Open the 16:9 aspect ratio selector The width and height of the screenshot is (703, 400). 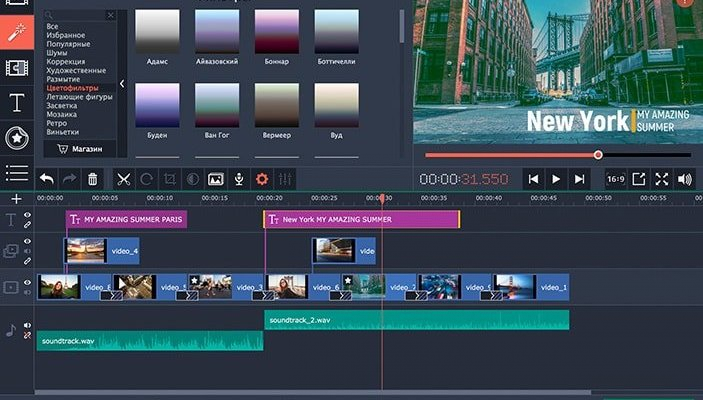pos(615,179)
